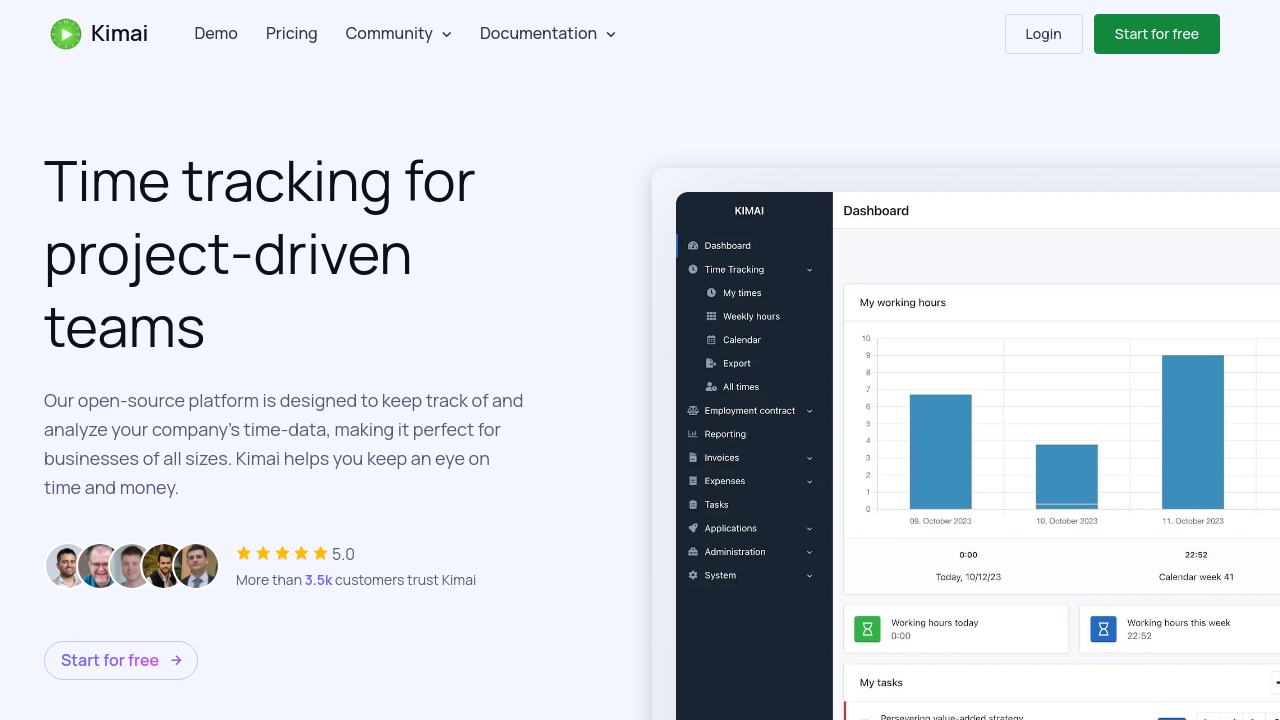Expand the Invoices chevron
This screenshot has width=1280, height=720.
click(809, 458)
